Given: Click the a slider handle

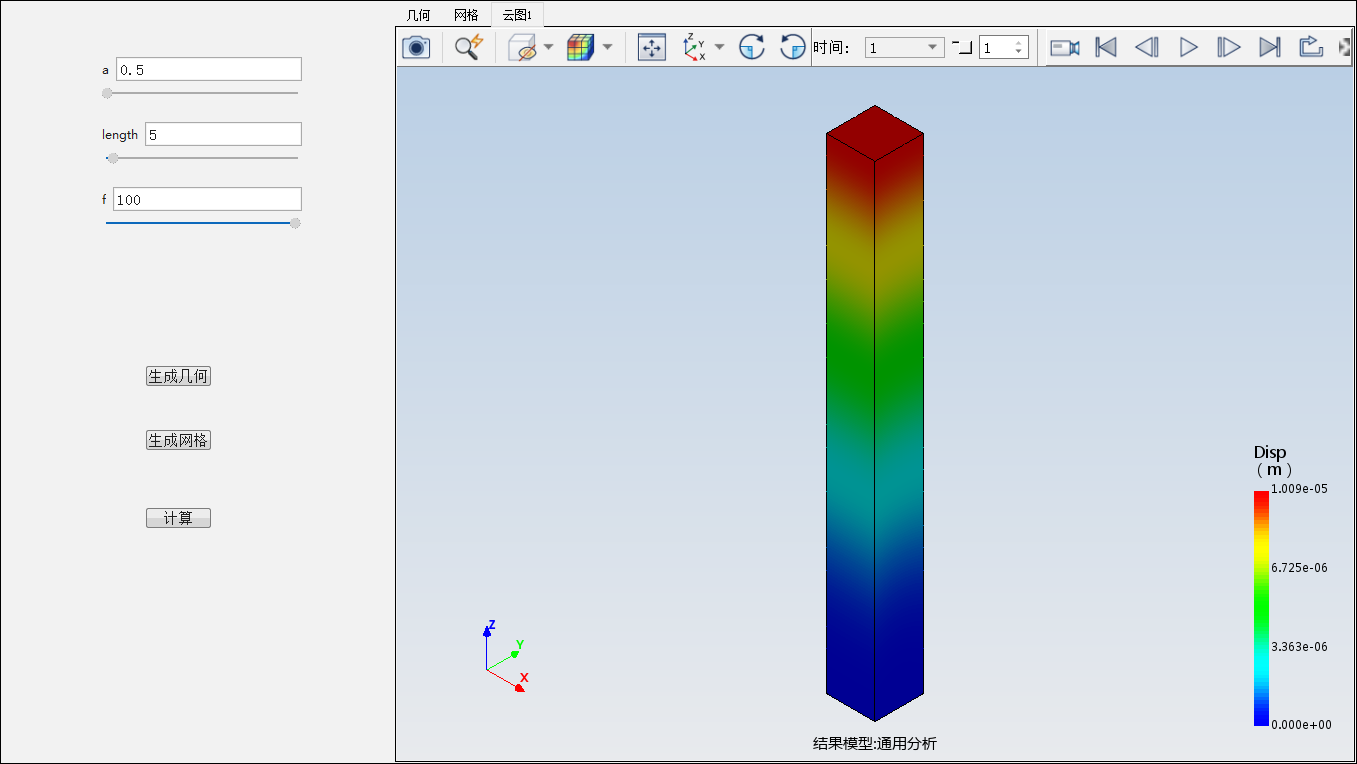Looking at the screenshot, I should [107, 93].
